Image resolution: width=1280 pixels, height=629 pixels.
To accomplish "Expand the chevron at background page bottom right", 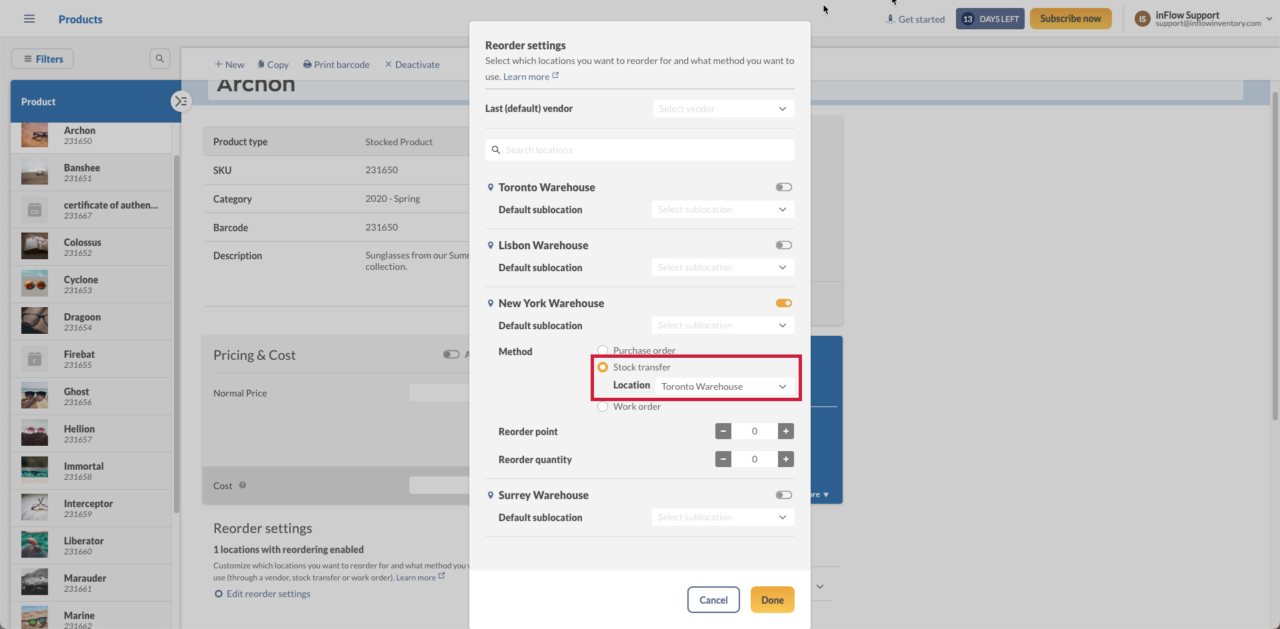I will point(820,586).
